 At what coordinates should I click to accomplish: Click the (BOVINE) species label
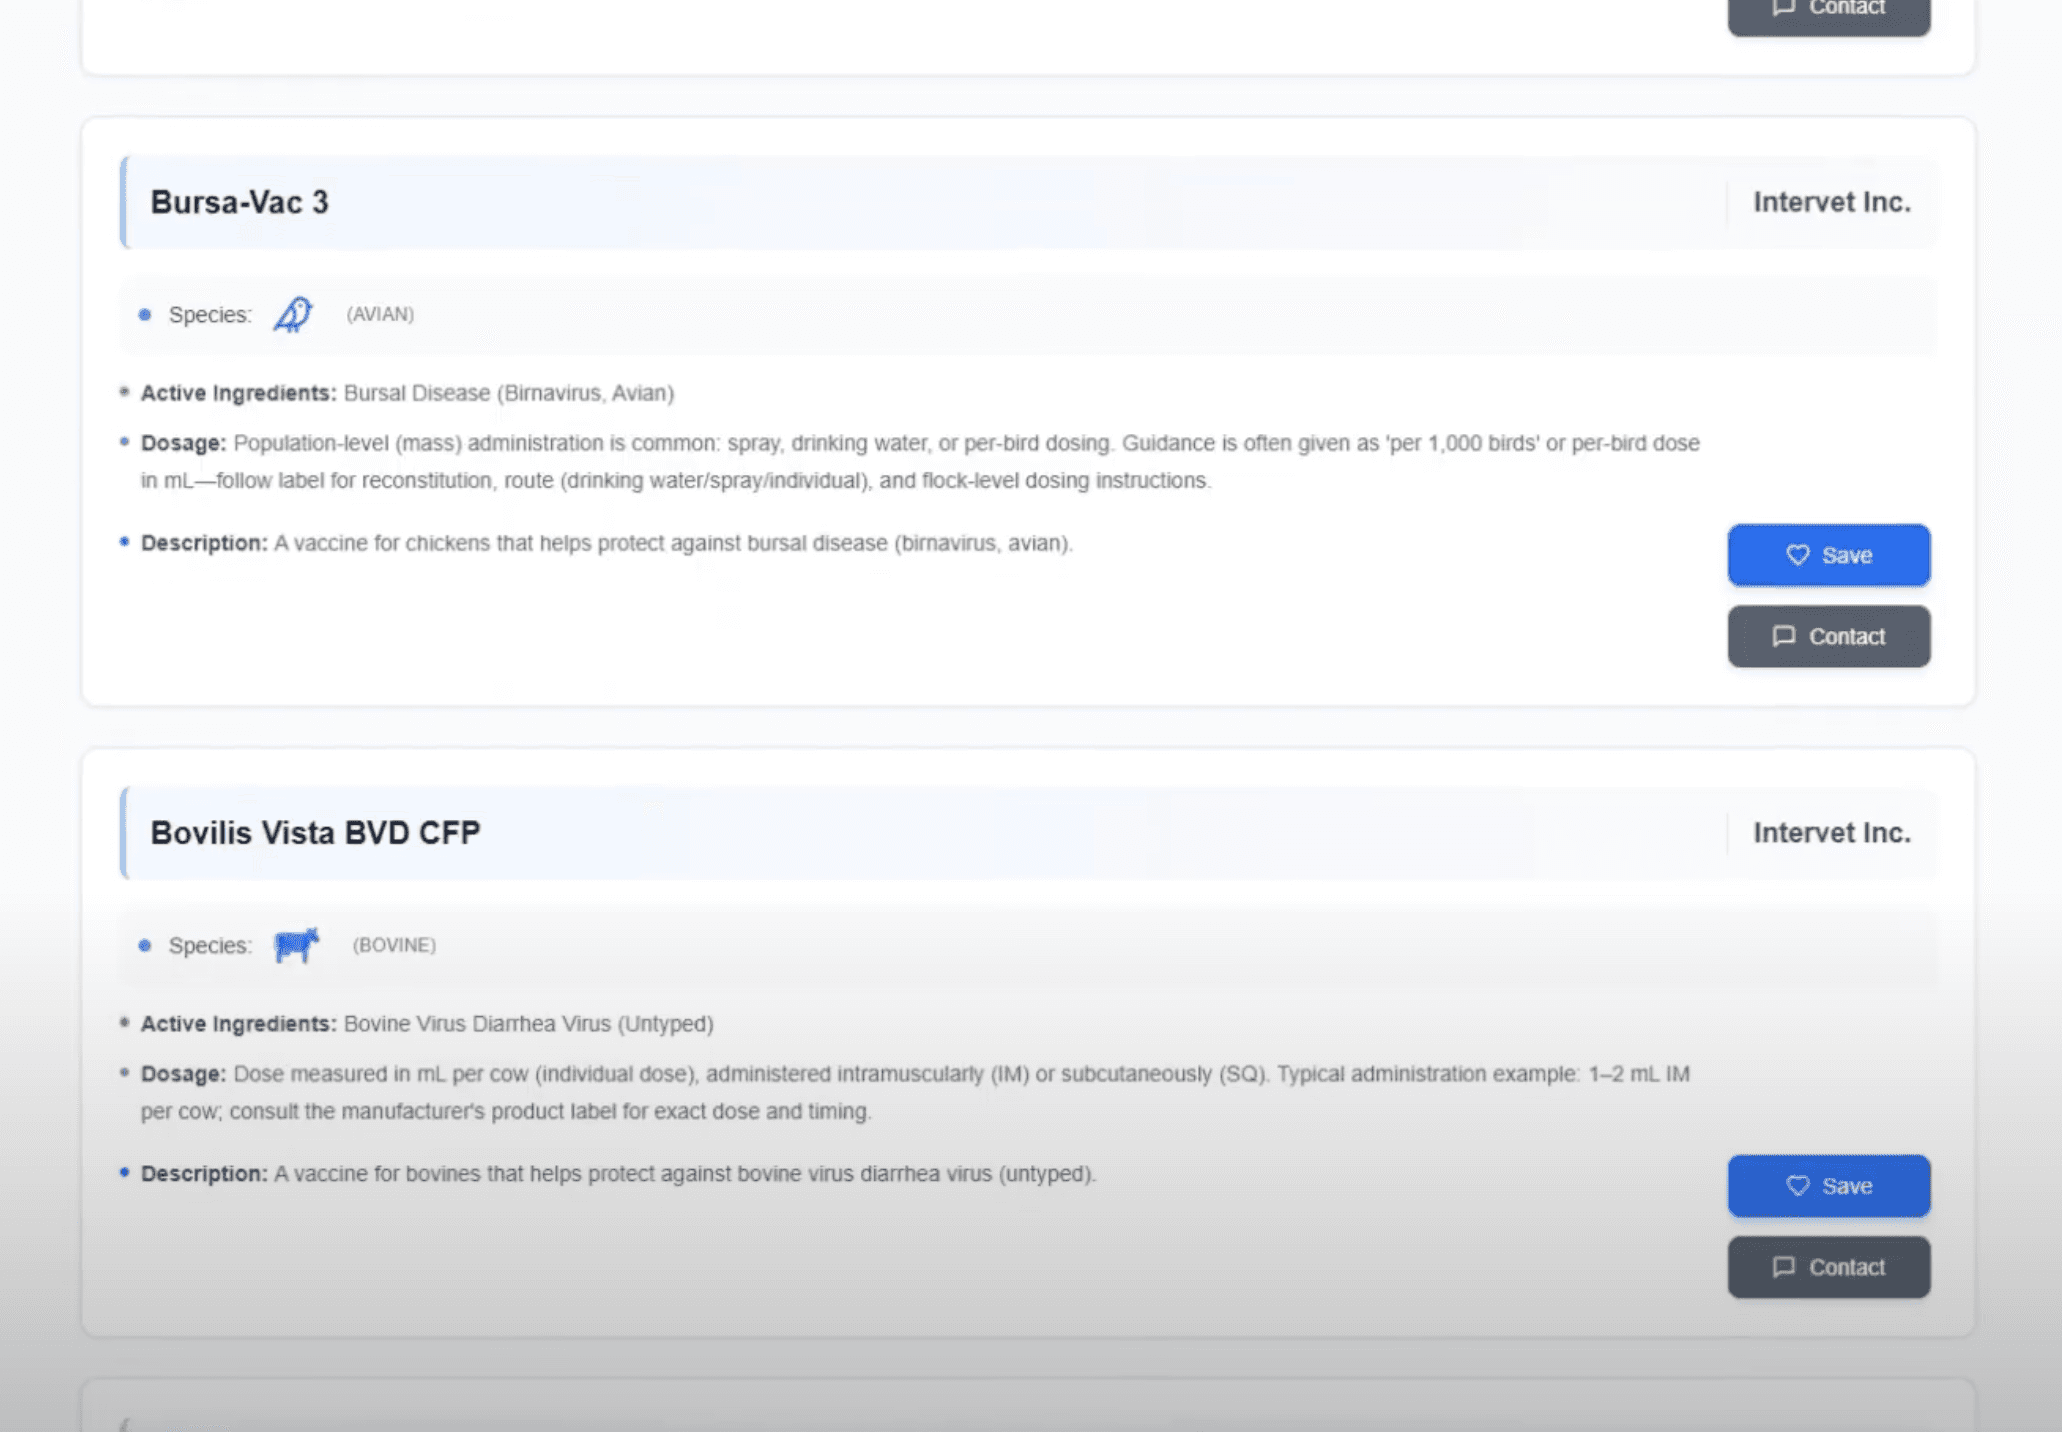pos(393,945)
